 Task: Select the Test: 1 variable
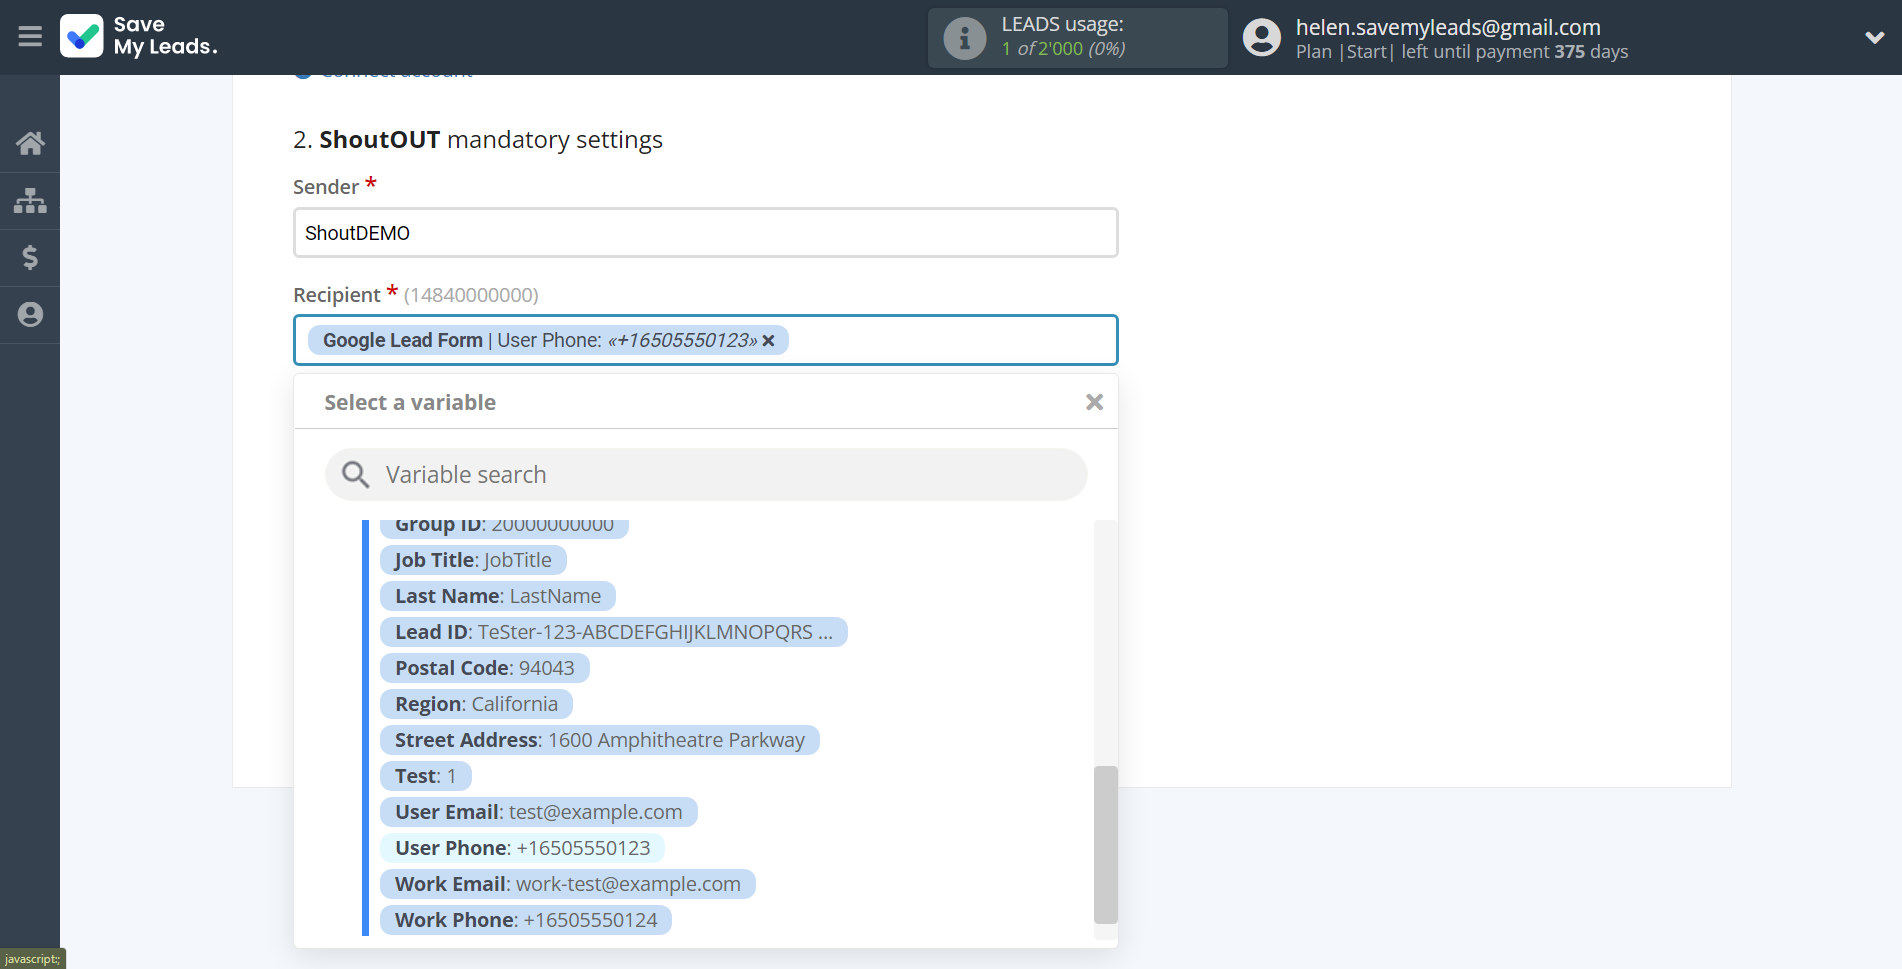pos(425,776)
